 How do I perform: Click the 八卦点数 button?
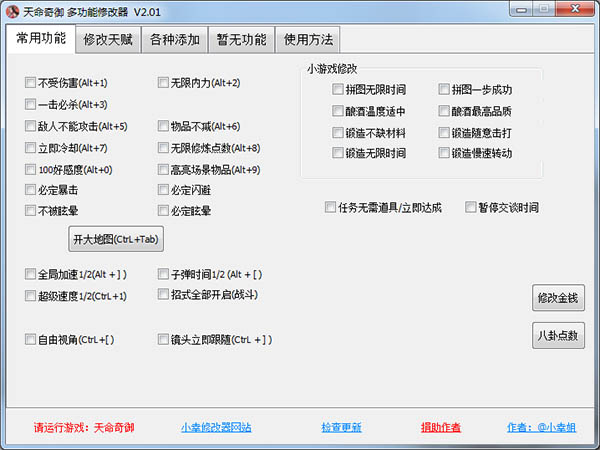click(x=558, y=336)
